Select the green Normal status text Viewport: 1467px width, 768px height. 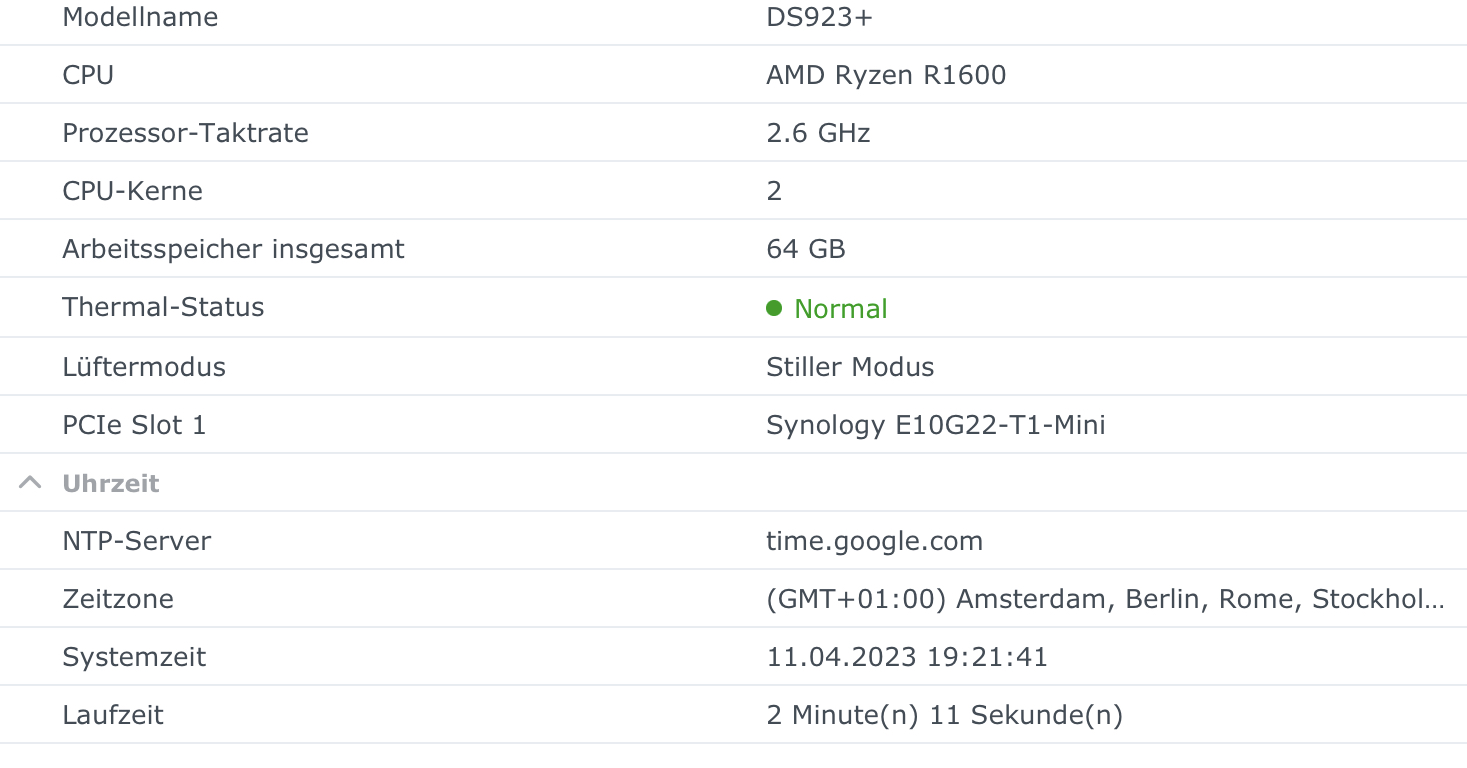tap(840, 309)
